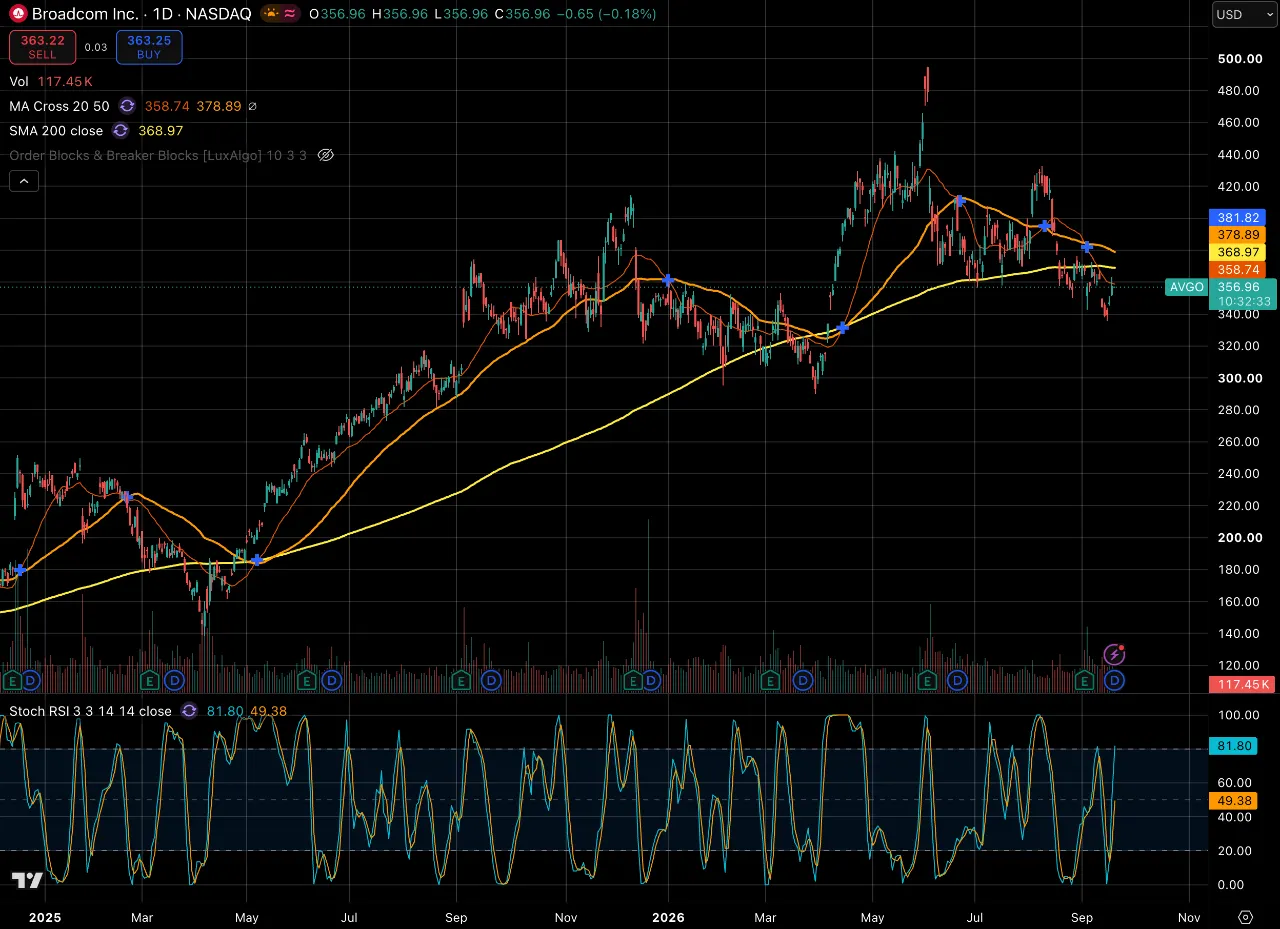Click the red 117.45K volume scale label
This screenshot has height=929, width=1280.
pos(1241,685)
